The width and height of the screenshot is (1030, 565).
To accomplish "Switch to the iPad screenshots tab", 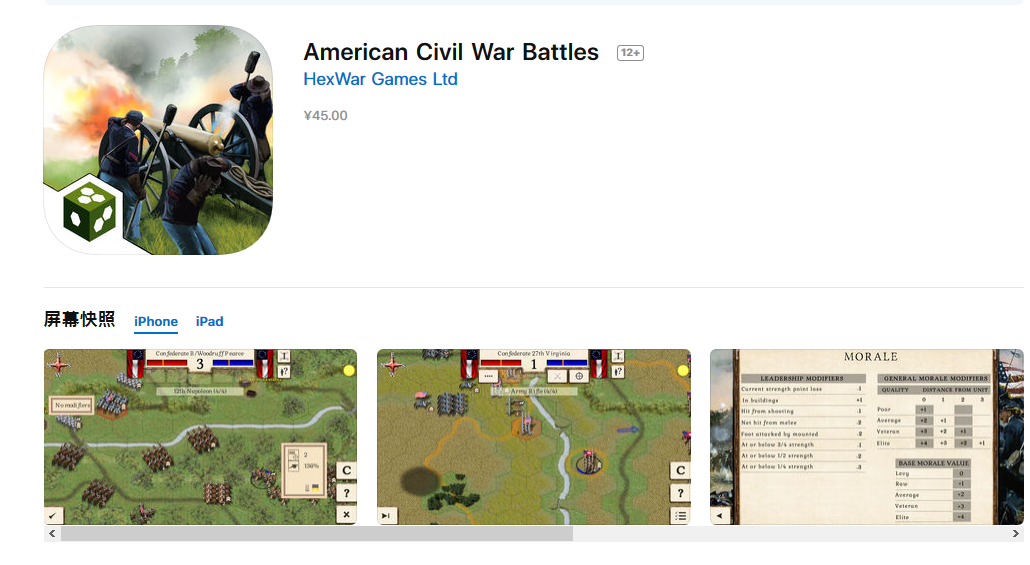I will (210, 321).
